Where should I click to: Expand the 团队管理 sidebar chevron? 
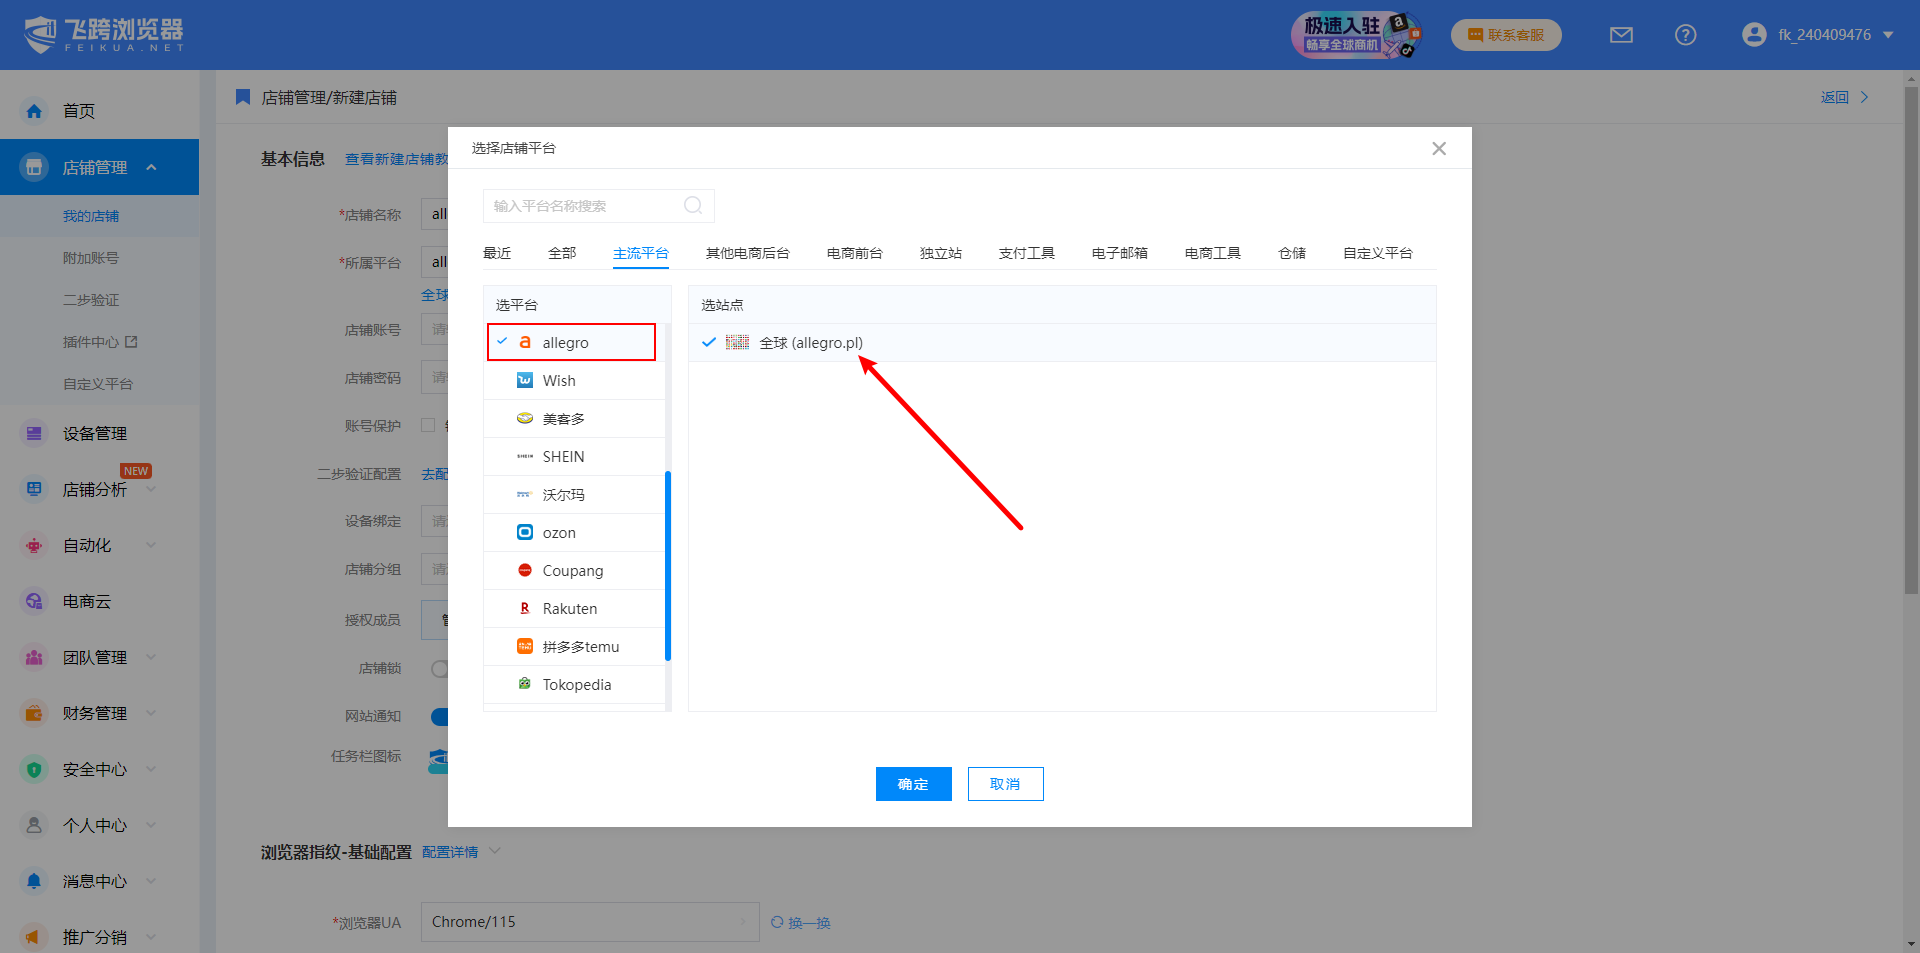152,657
